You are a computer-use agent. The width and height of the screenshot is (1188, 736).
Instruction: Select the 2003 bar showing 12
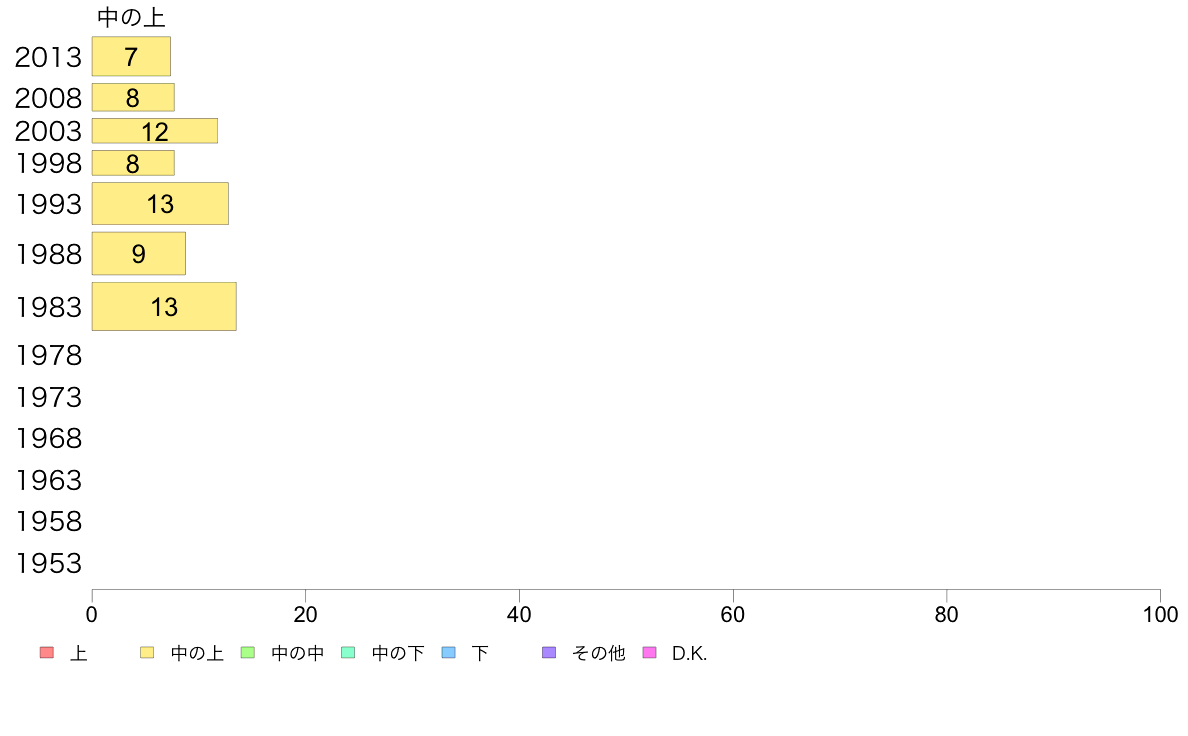pos(155,131)
